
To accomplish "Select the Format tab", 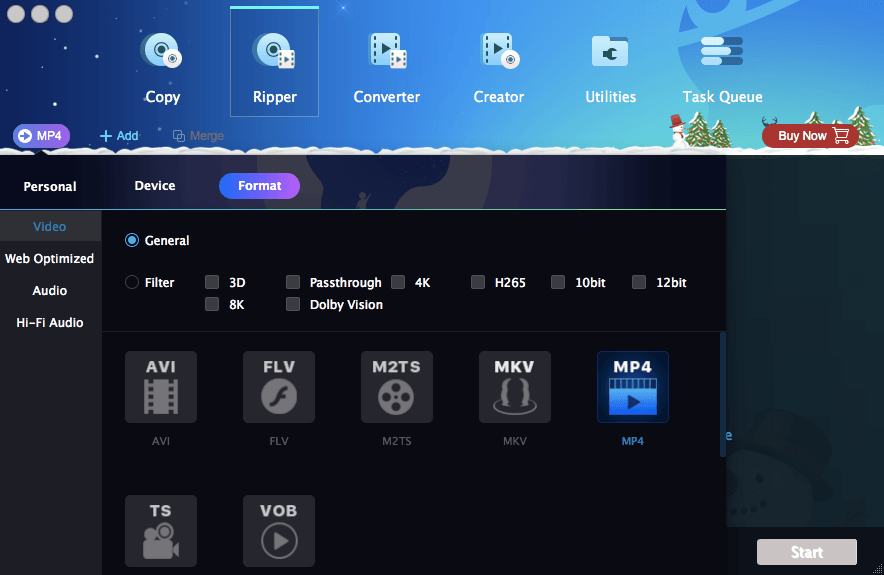I will coord(259,186).
